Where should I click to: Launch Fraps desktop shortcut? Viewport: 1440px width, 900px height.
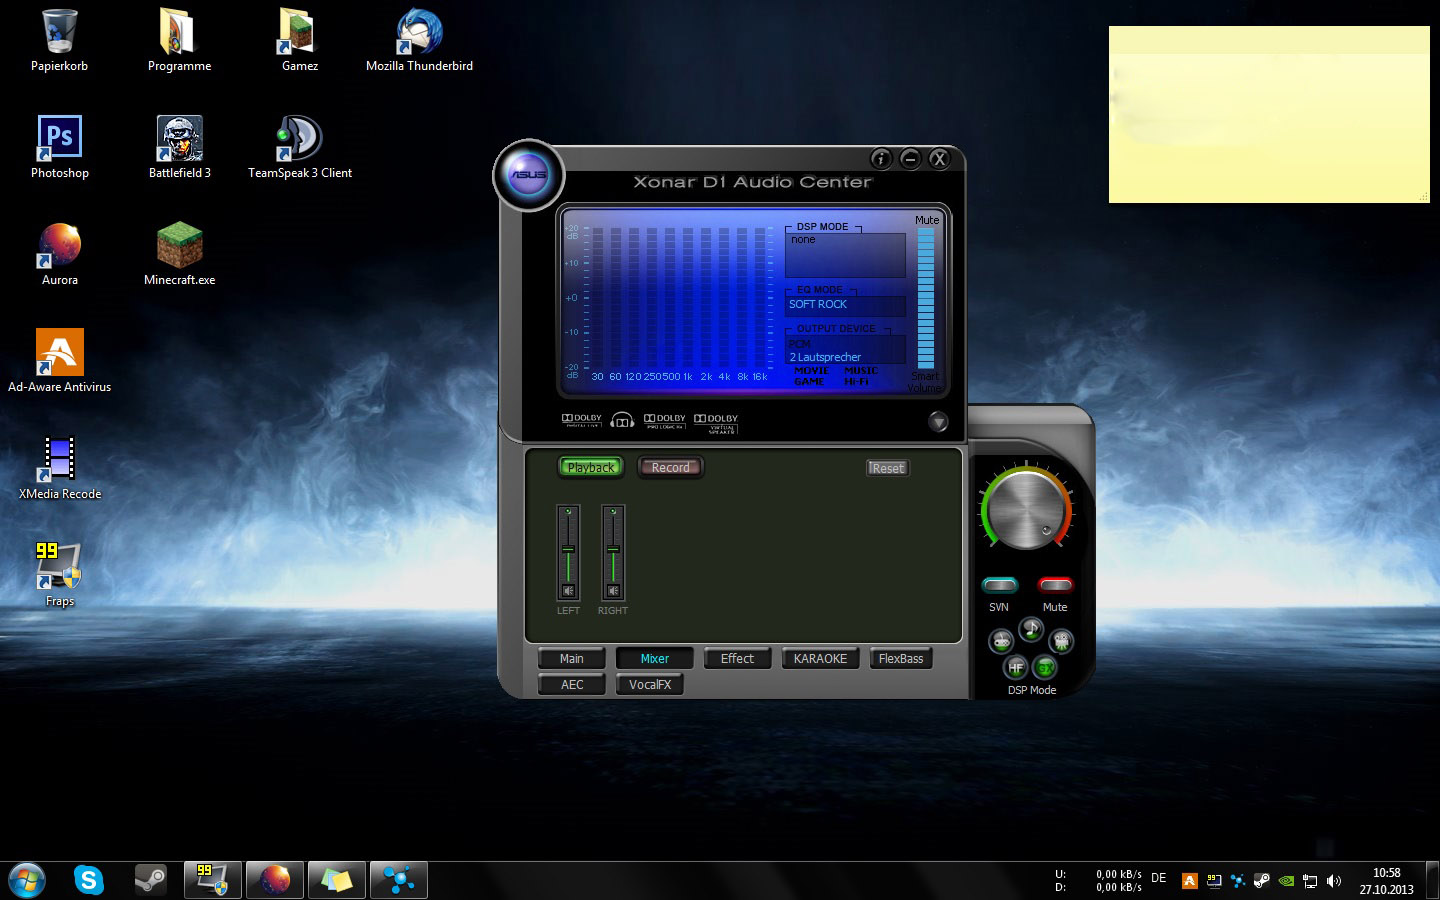coord(59,575)
